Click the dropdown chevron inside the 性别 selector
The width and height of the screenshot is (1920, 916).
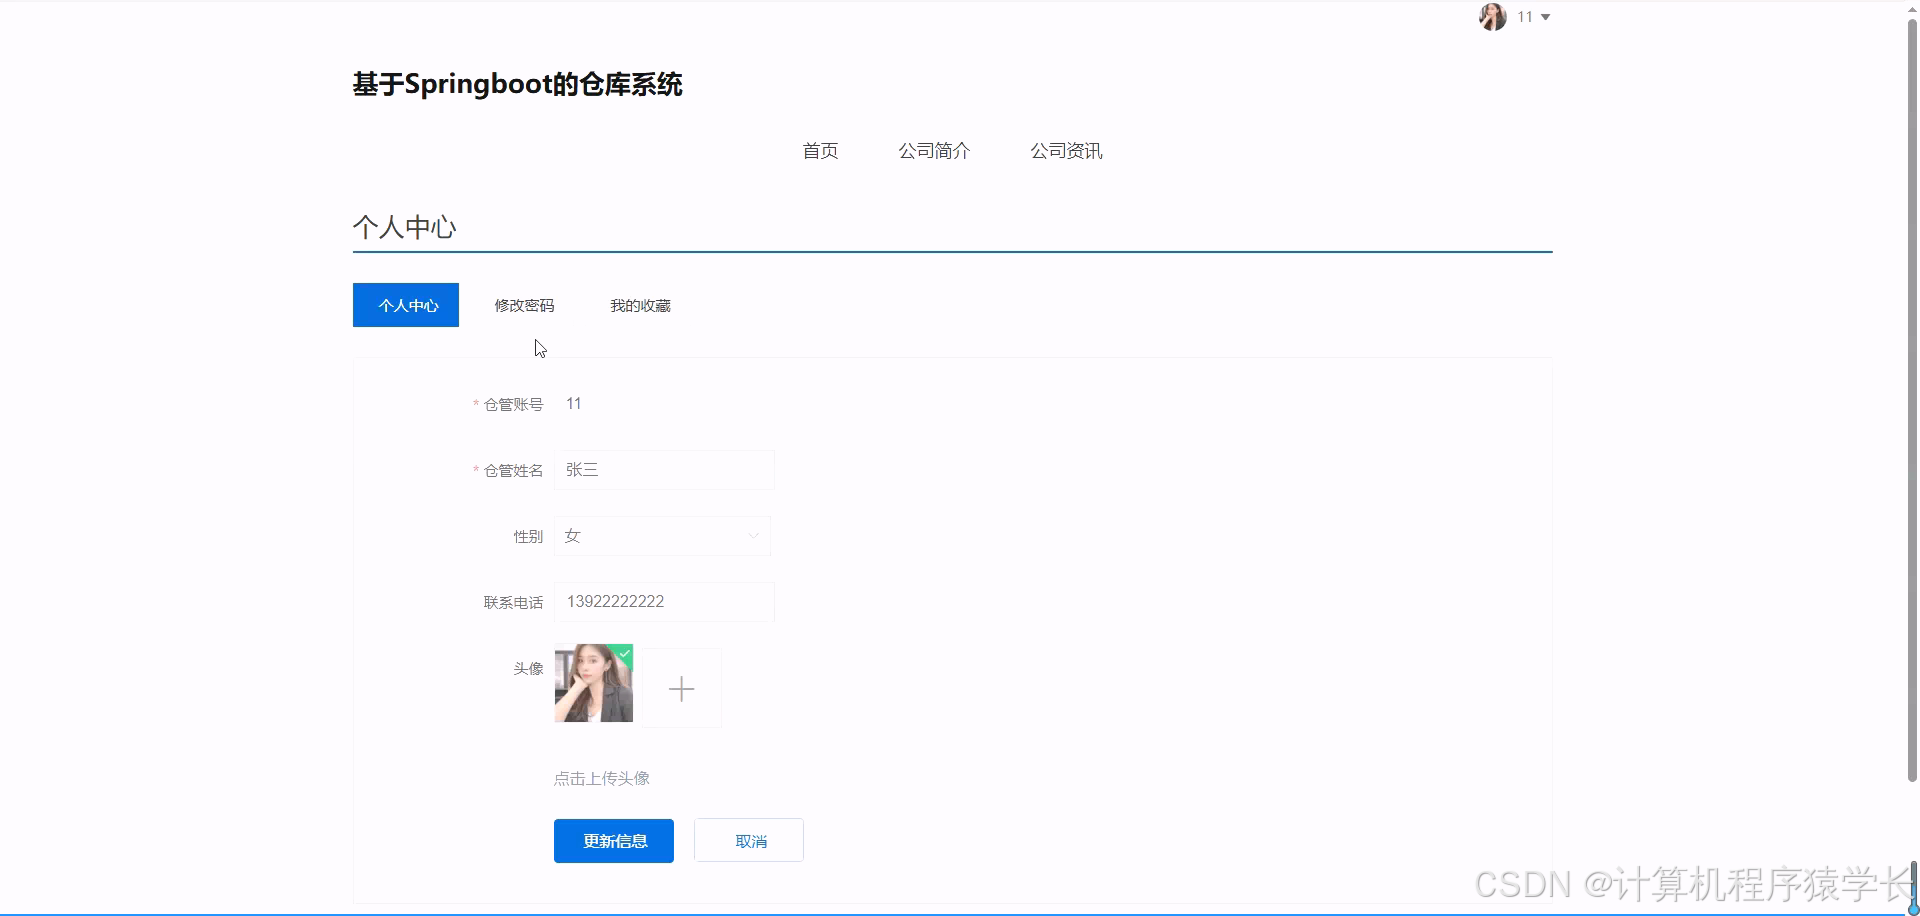[x=753, y=536]
